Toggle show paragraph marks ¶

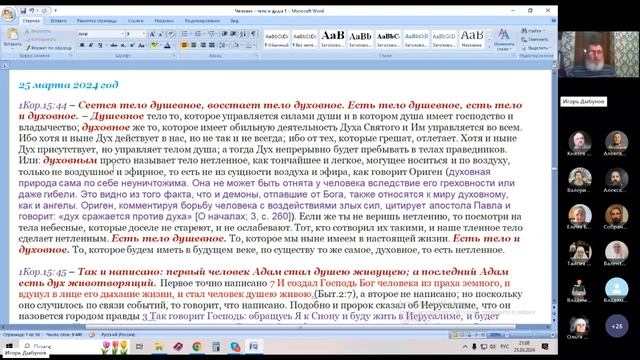click(x=253, y=34)
